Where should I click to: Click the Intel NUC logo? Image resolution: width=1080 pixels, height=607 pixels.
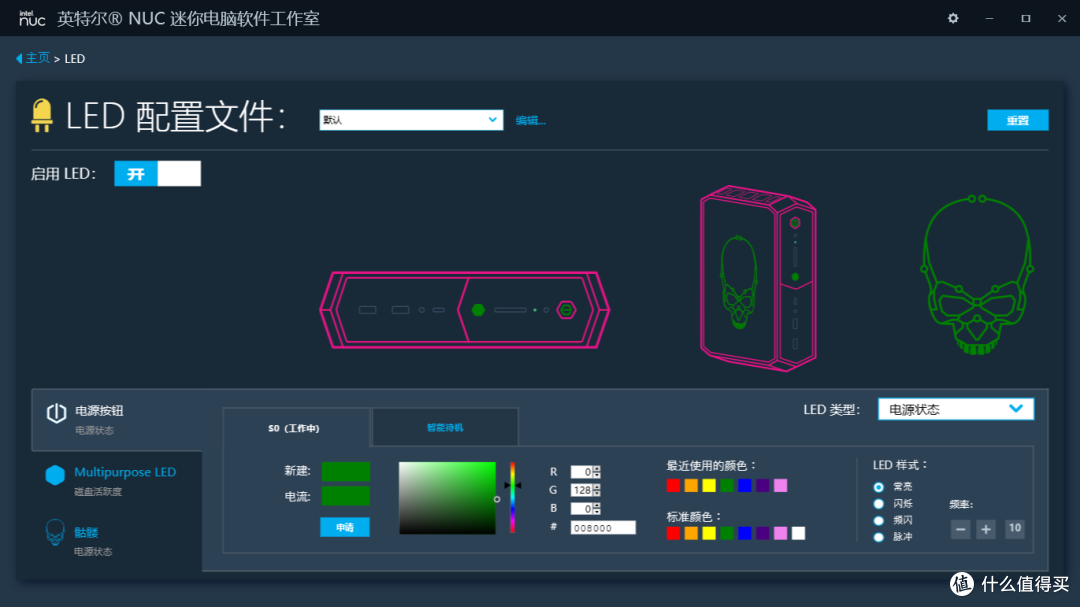click(x=32, y=19)
